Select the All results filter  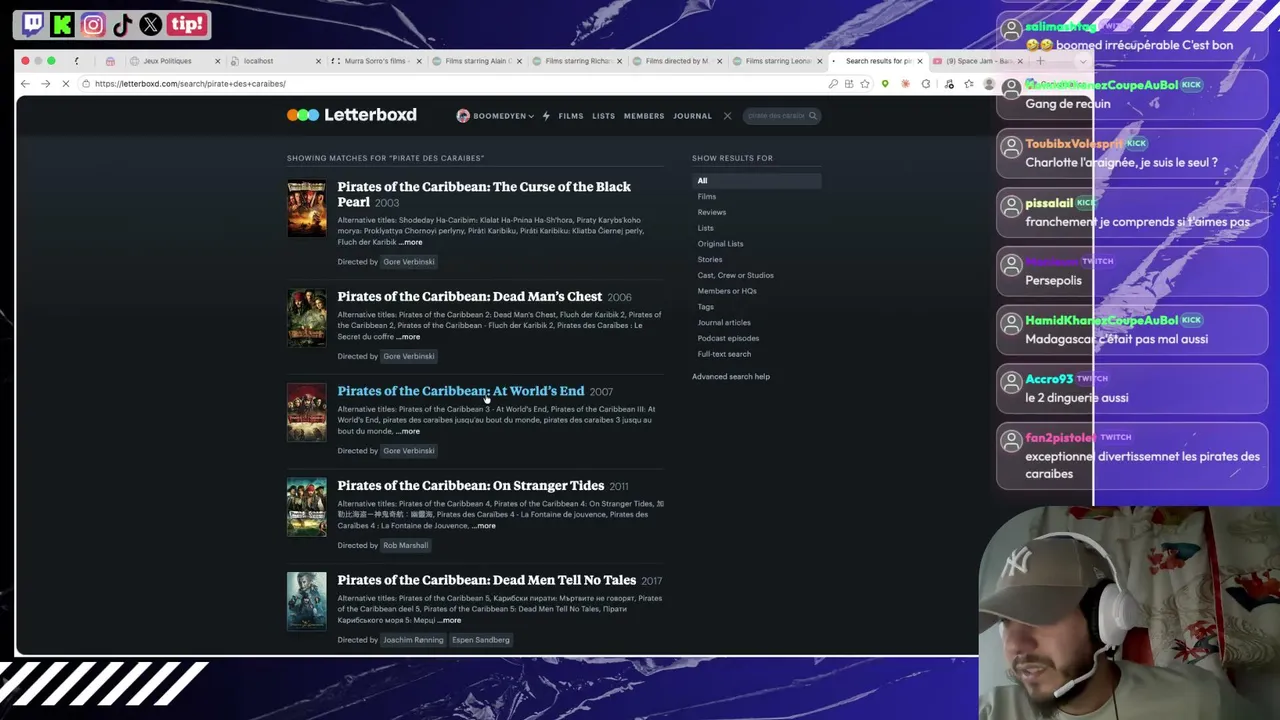pyautogui.click(x=757, y=181)
